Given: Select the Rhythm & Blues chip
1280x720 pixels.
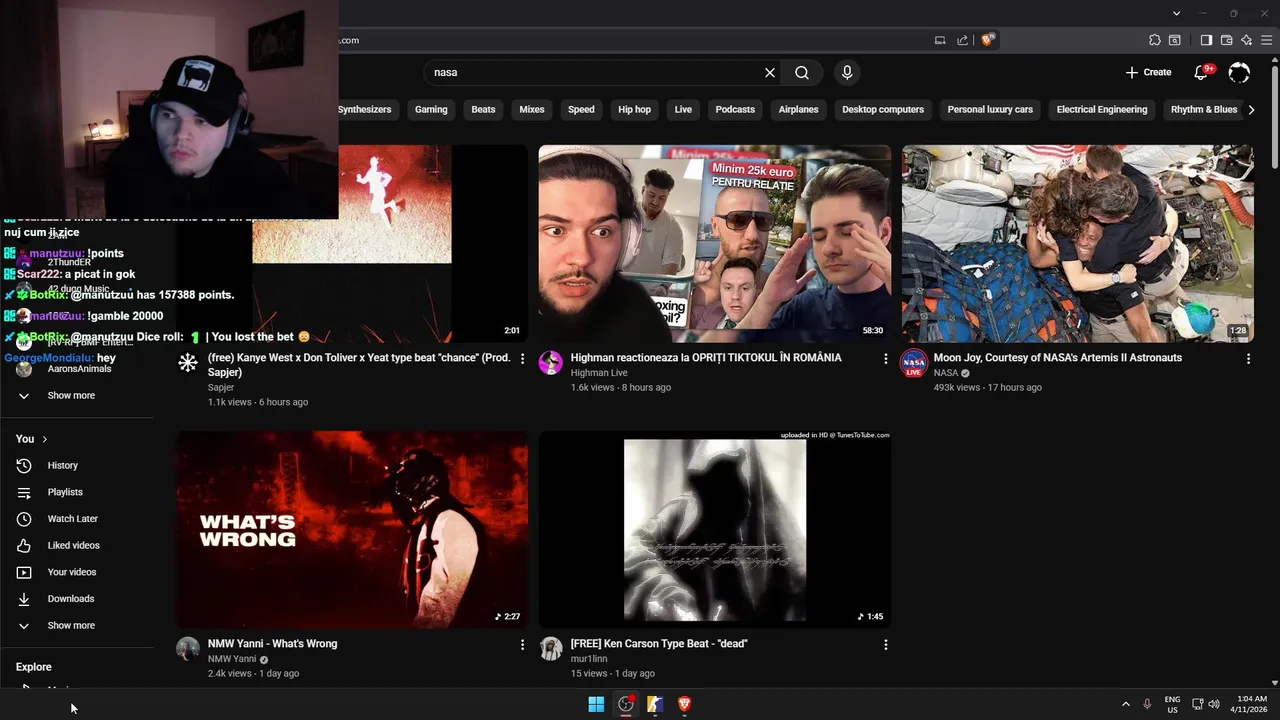Looking at the screenshot, I should click(x=1204, y=109).
